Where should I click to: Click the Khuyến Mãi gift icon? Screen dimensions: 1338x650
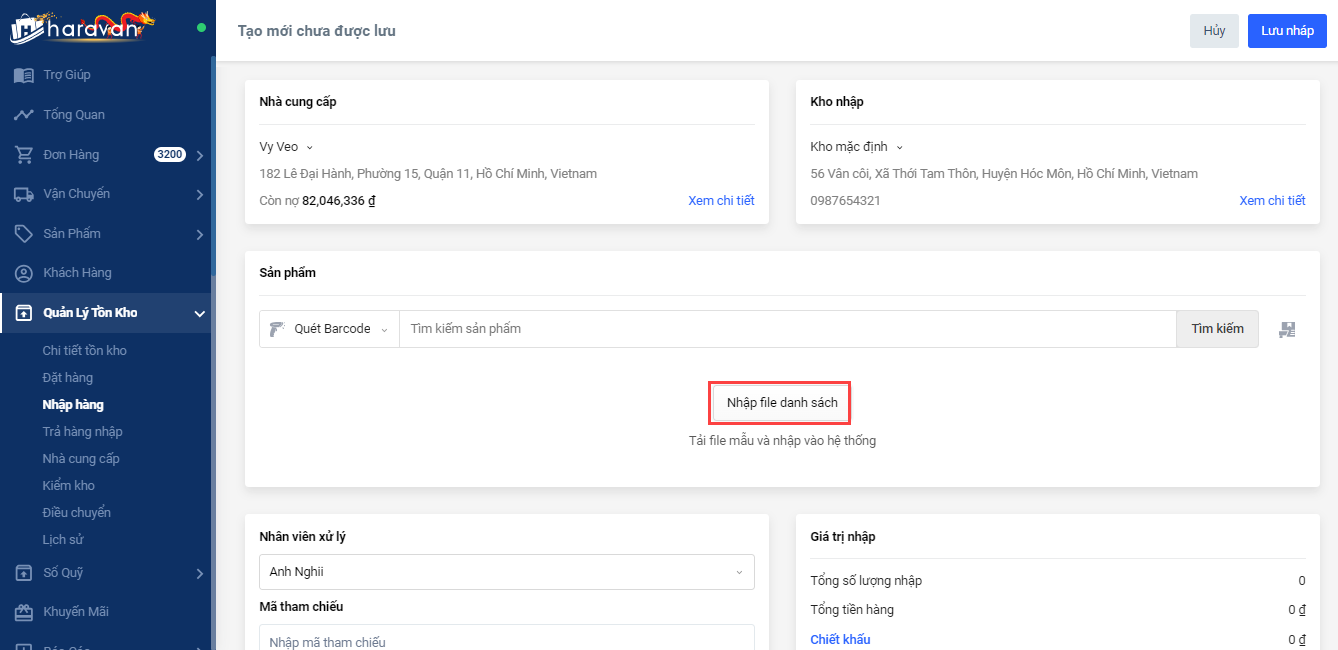pos(23,612)
